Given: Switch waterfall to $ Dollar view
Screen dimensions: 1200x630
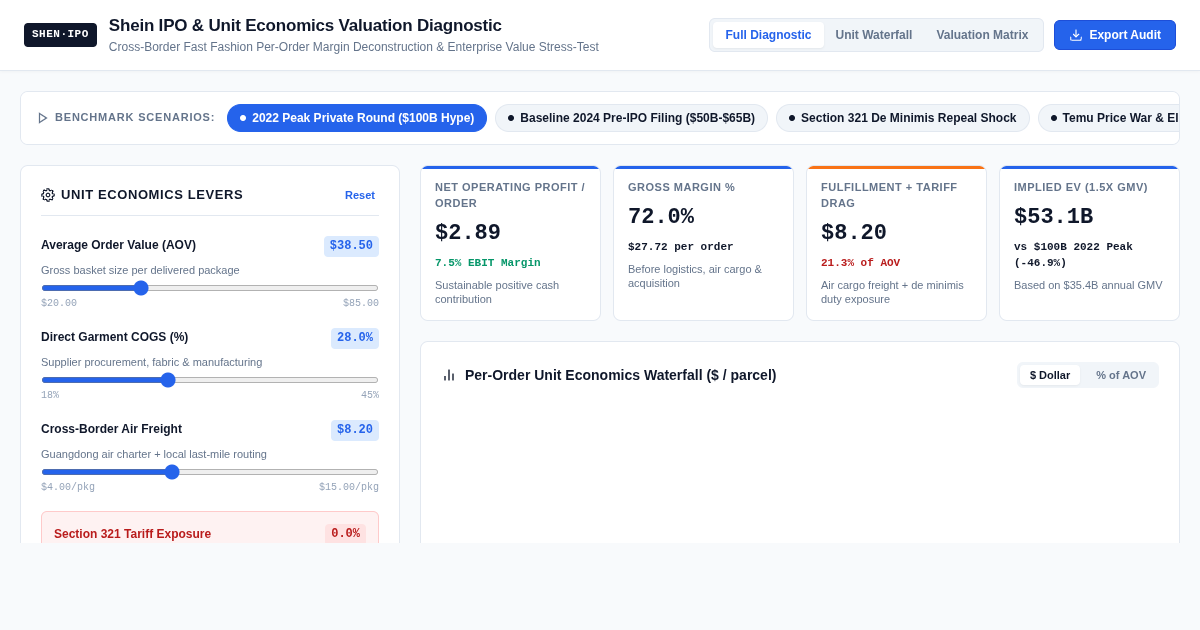Looking at the screenshot, I should pyautogui.click(x=1050, y=375).
